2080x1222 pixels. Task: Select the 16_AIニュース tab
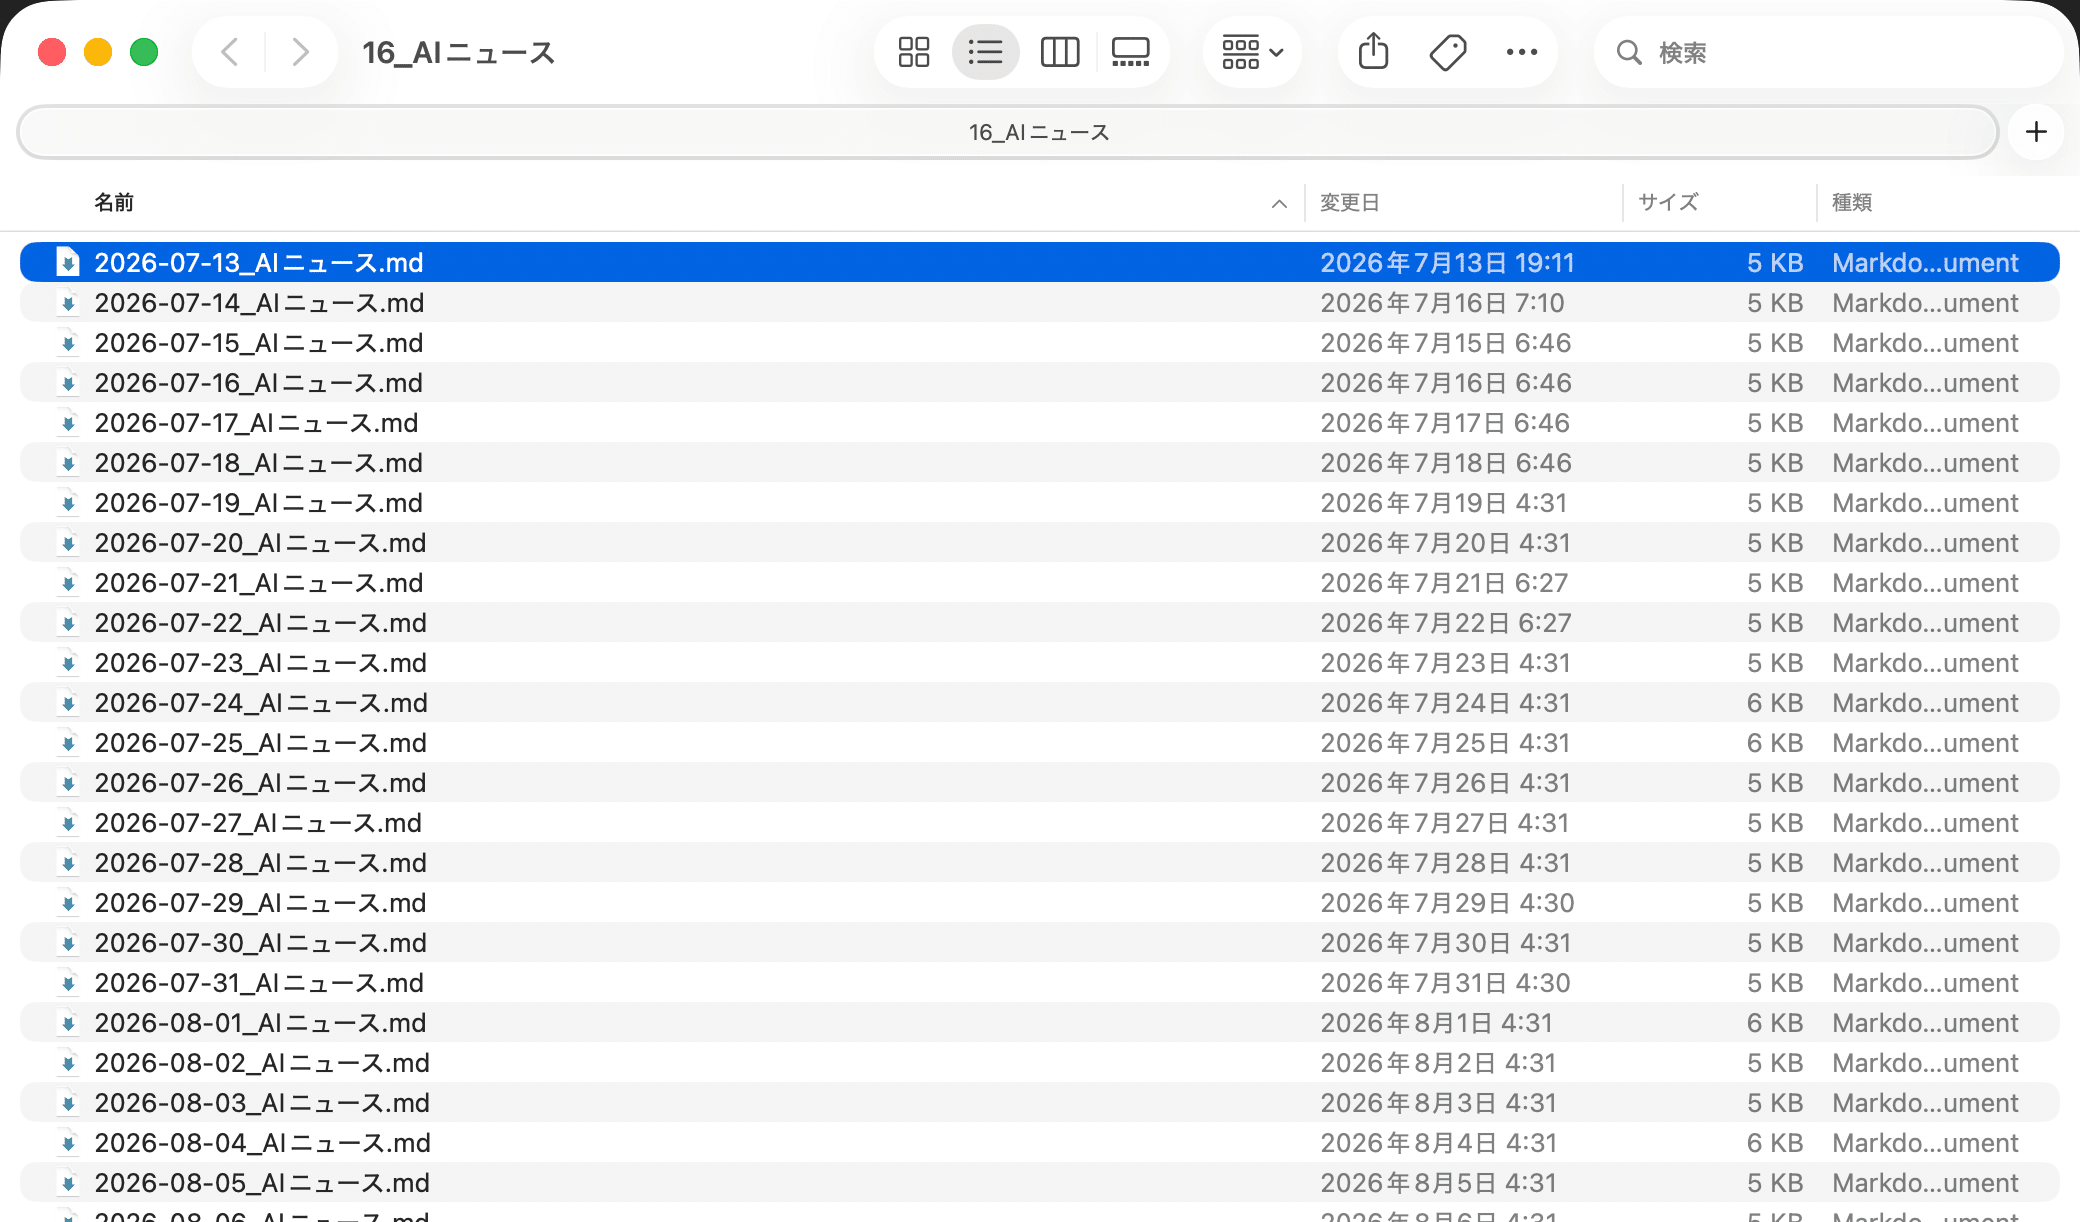point(1008,132)
